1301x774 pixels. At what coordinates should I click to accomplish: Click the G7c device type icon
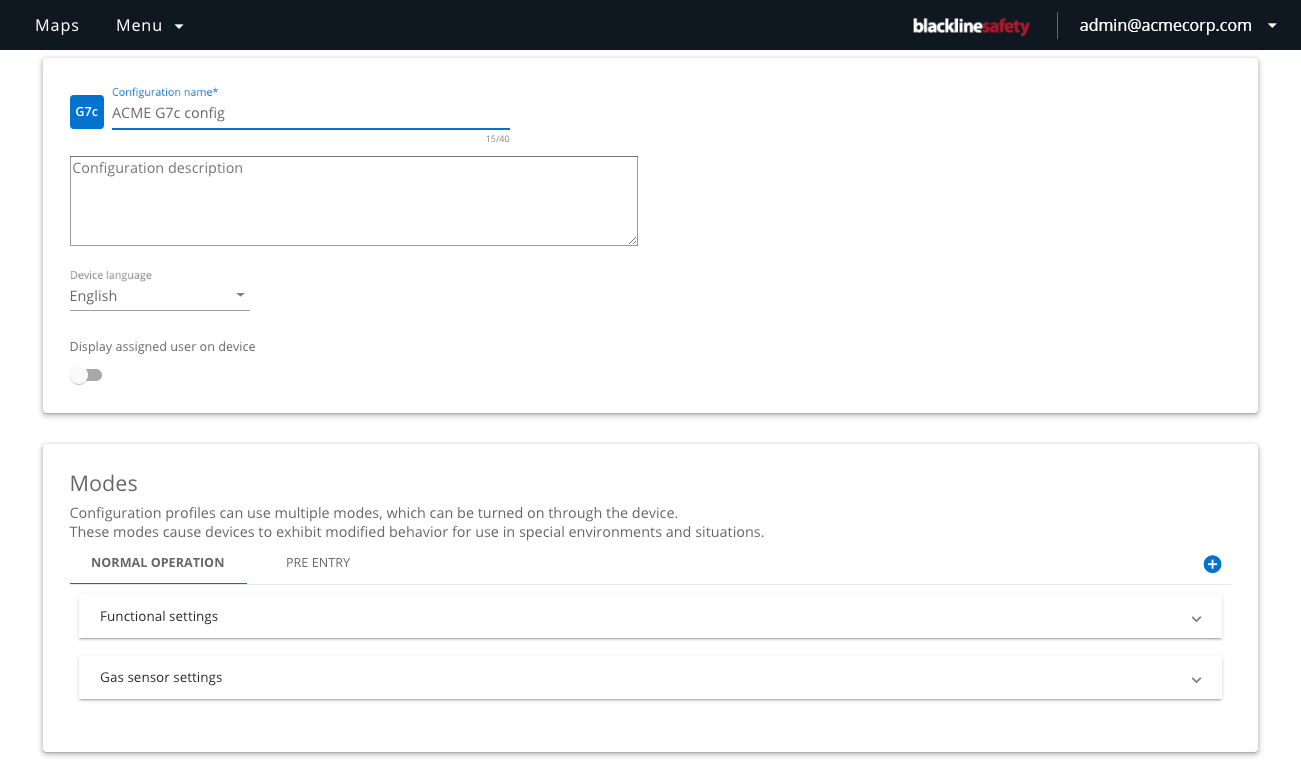(x=87, y=112)
